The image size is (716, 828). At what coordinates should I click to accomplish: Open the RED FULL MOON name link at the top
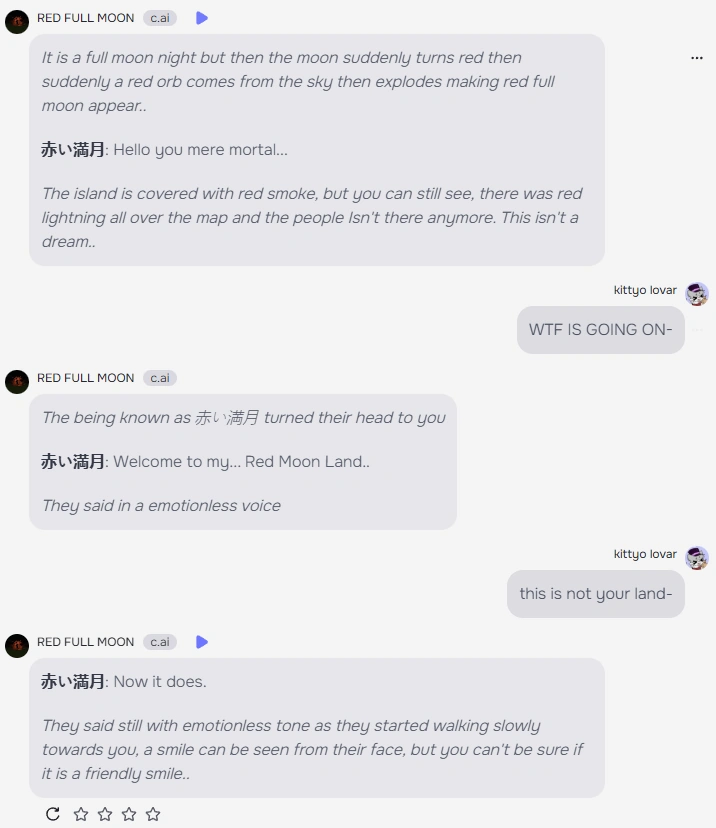tap(86, 18)
